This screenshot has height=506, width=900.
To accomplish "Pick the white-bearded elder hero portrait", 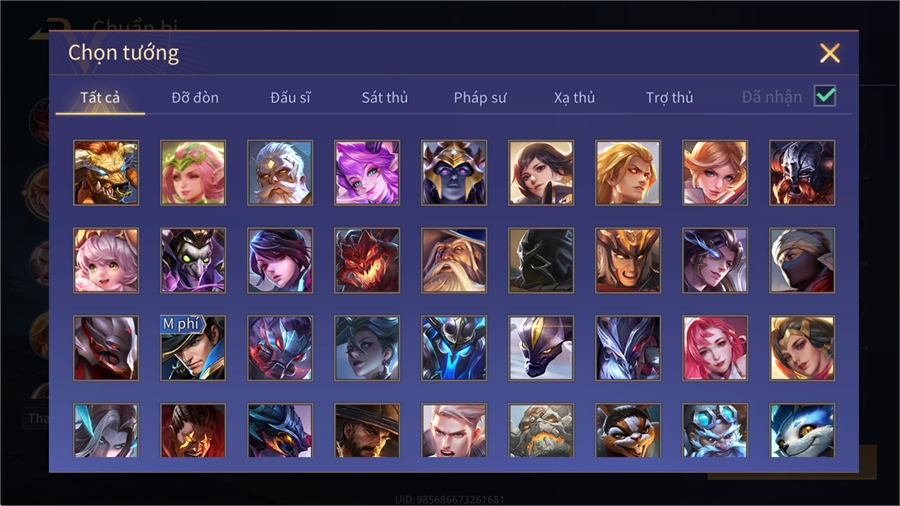I will 280,173.
